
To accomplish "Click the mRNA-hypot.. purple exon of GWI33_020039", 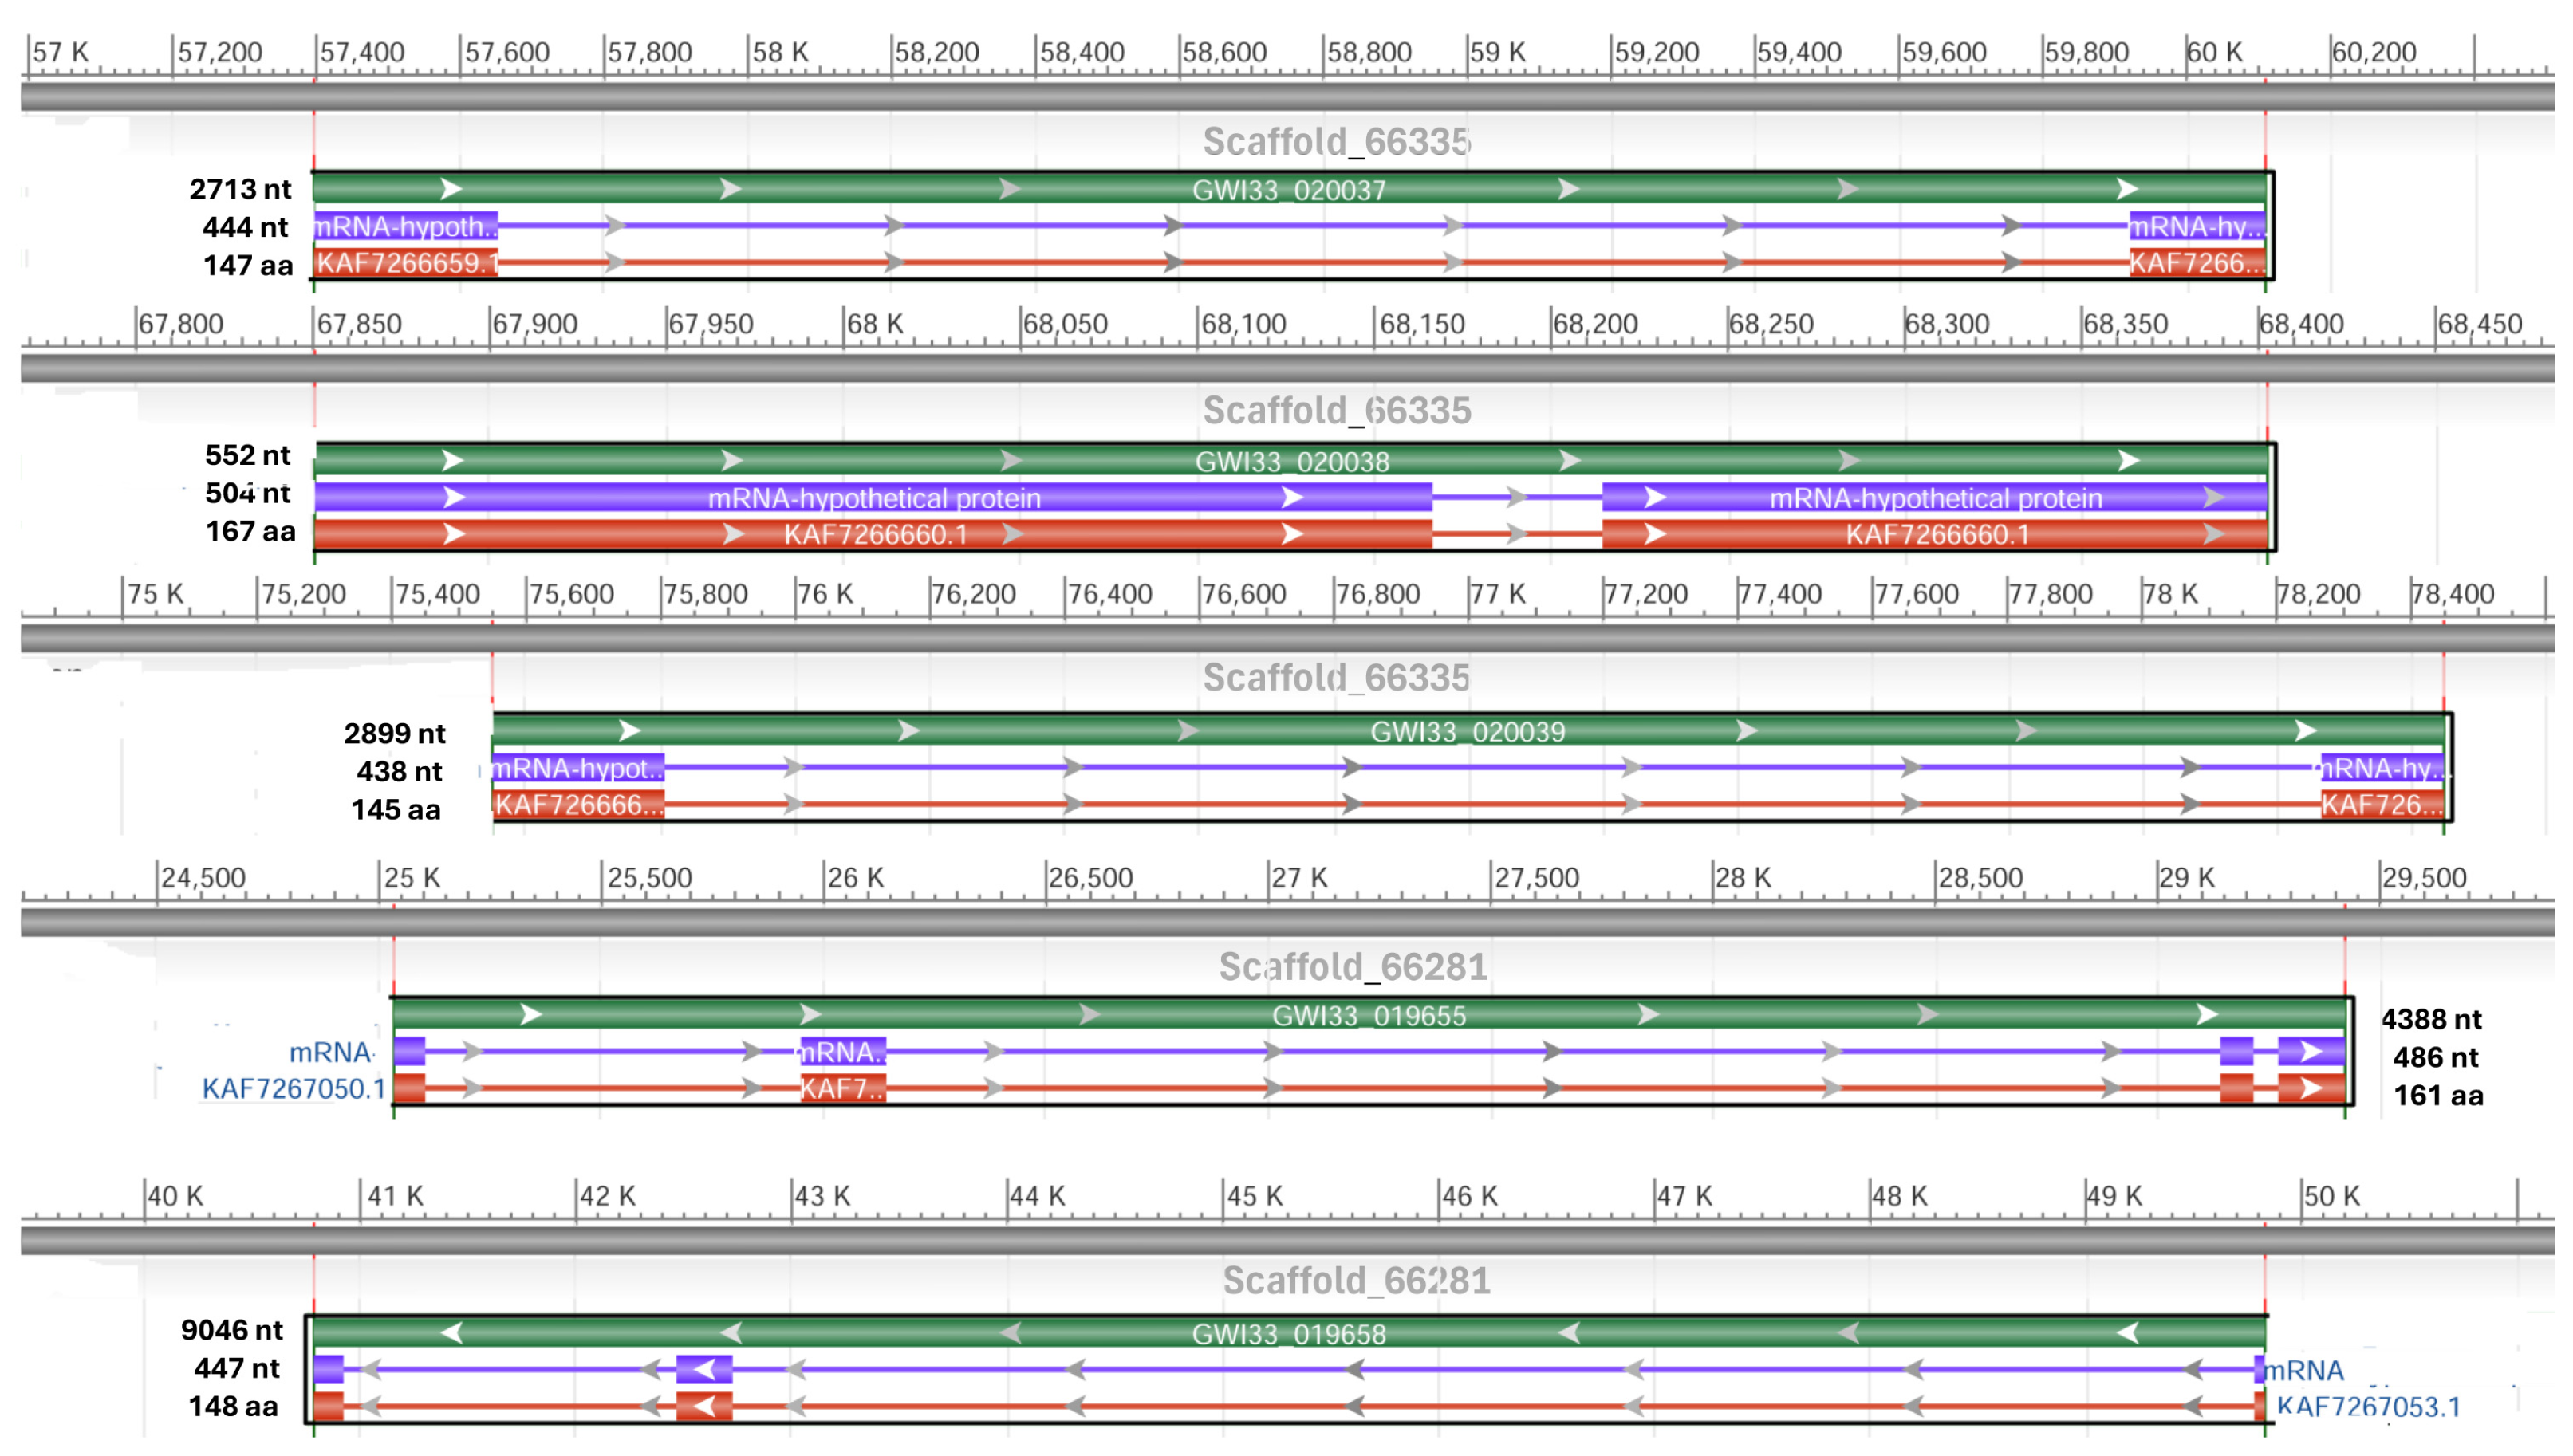I will point(578,768).
